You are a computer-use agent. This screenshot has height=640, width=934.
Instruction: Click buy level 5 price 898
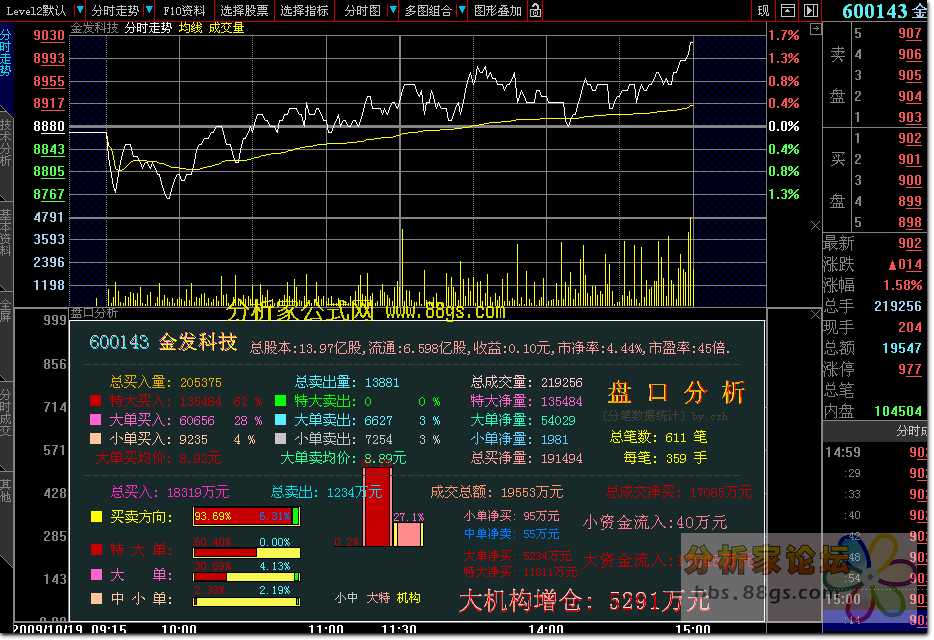pos(910,222)
